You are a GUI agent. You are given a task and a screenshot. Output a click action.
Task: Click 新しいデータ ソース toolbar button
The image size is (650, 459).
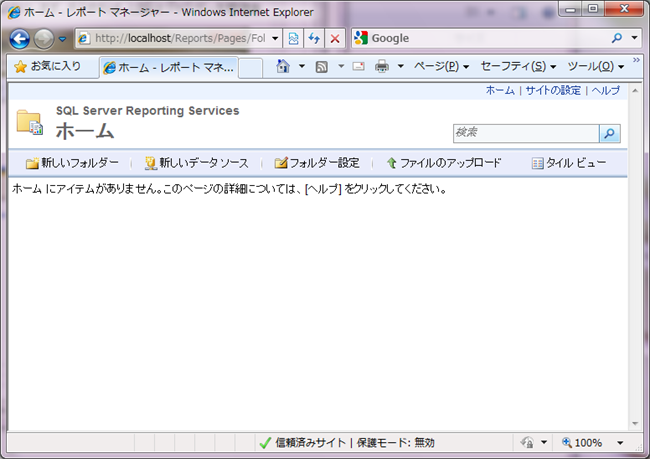196,163
